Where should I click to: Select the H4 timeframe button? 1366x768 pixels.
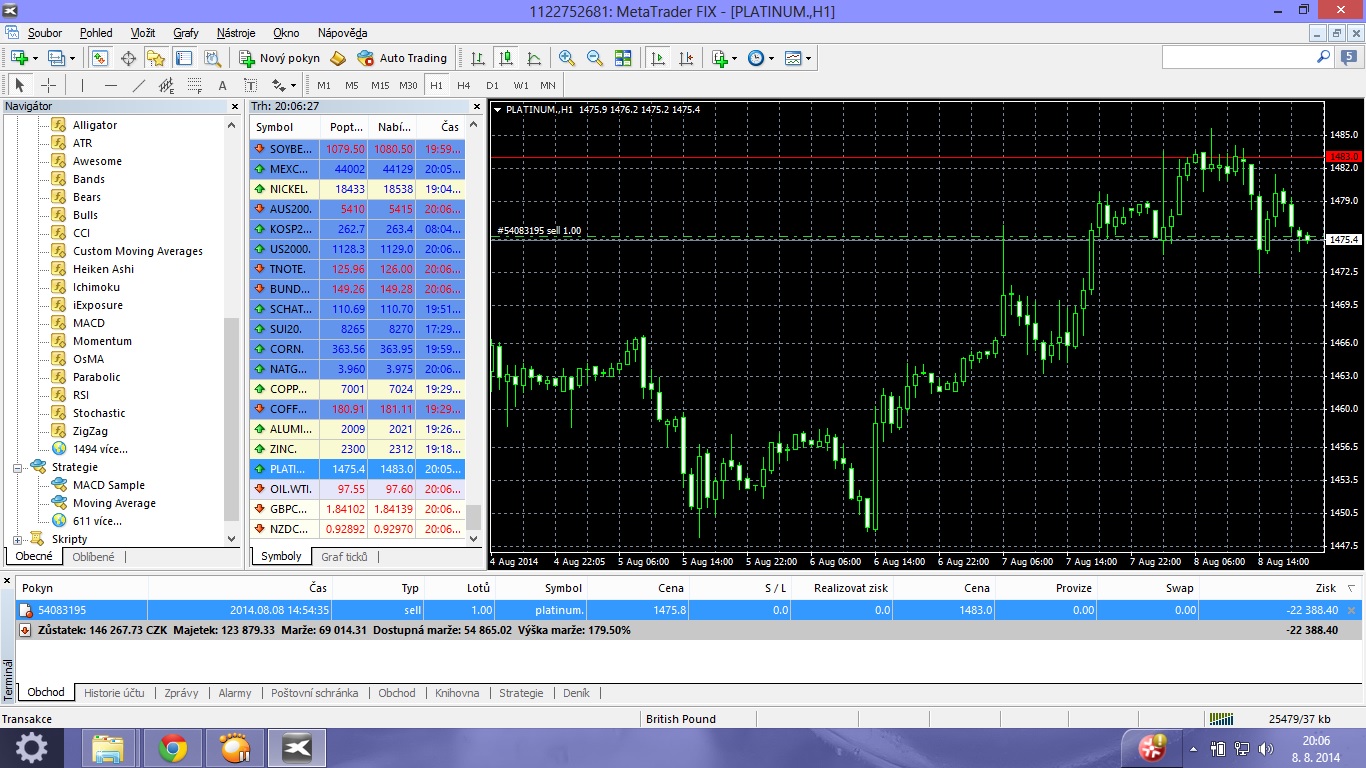point(464,85)
